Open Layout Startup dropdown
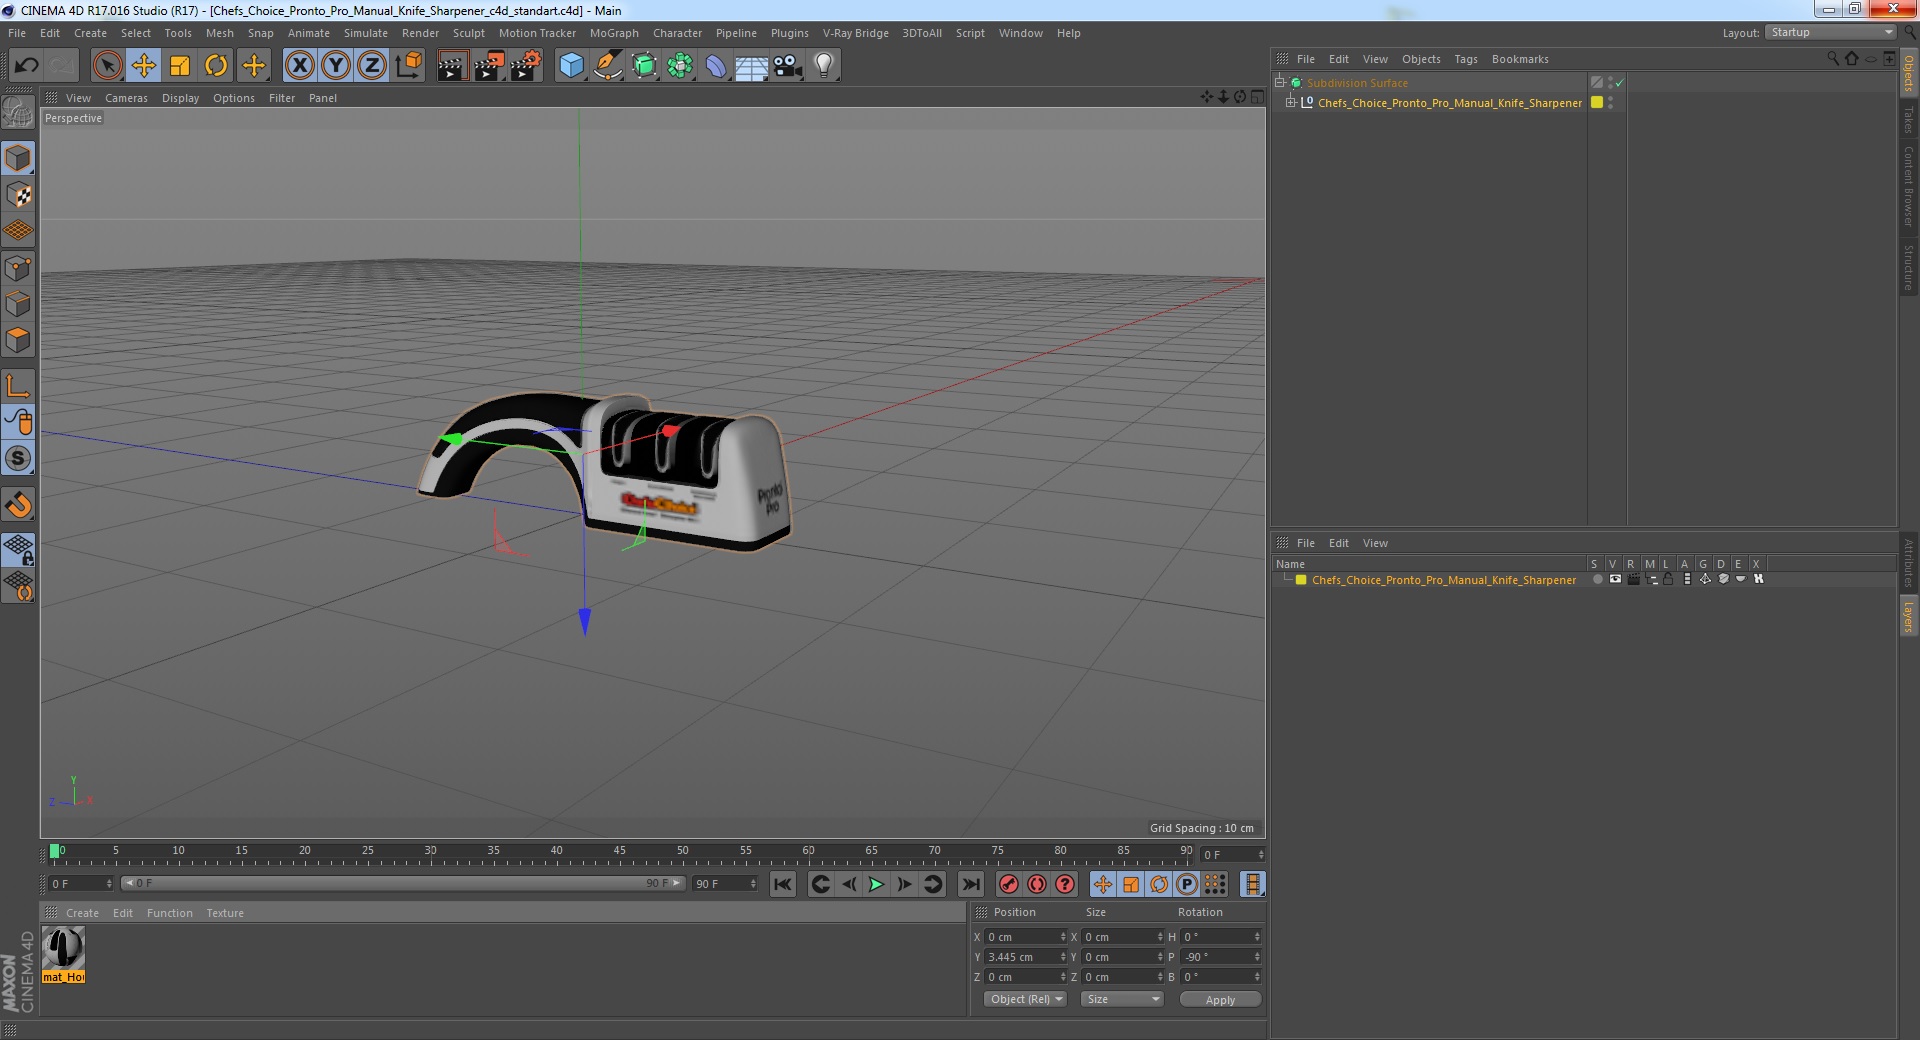This screenshot has height=1040, width=1920. click(1831, 32)
